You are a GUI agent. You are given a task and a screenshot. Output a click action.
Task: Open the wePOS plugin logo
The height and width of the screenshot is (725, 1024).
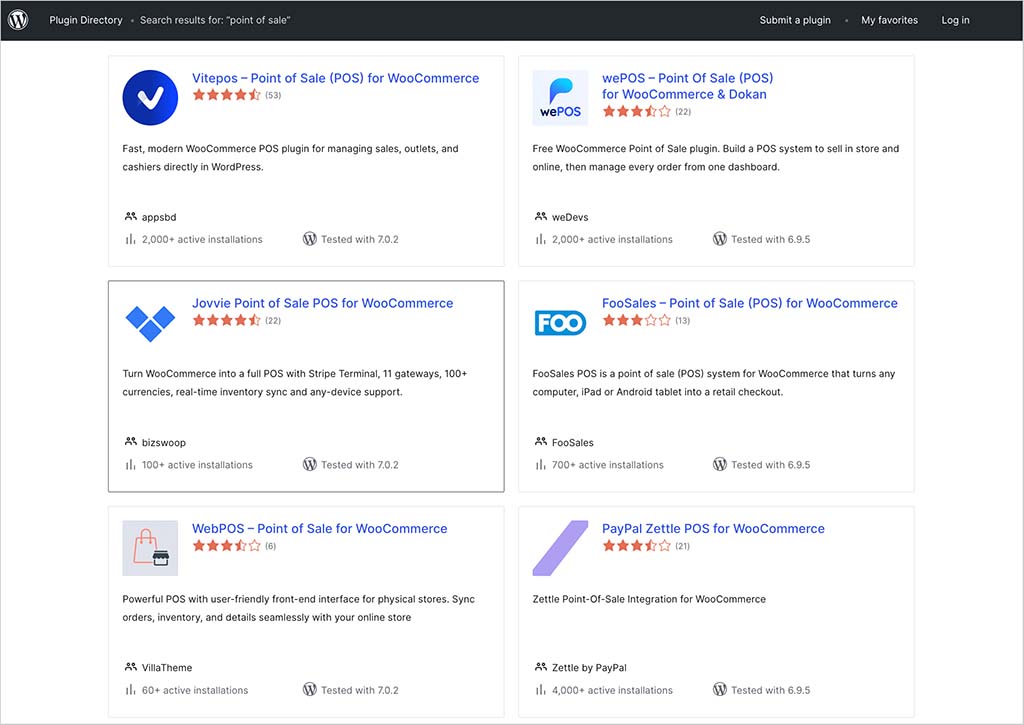(560, 97)
